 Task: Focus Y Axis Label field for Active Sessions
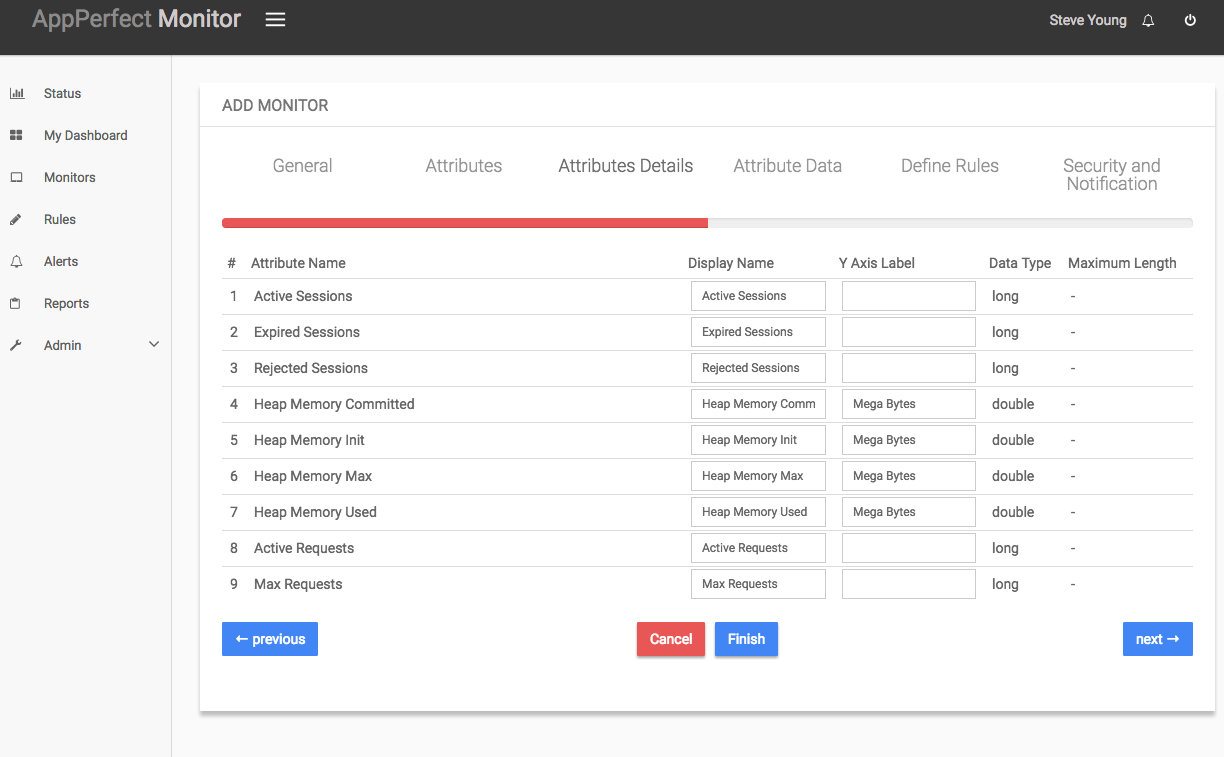tap(909, 296)
